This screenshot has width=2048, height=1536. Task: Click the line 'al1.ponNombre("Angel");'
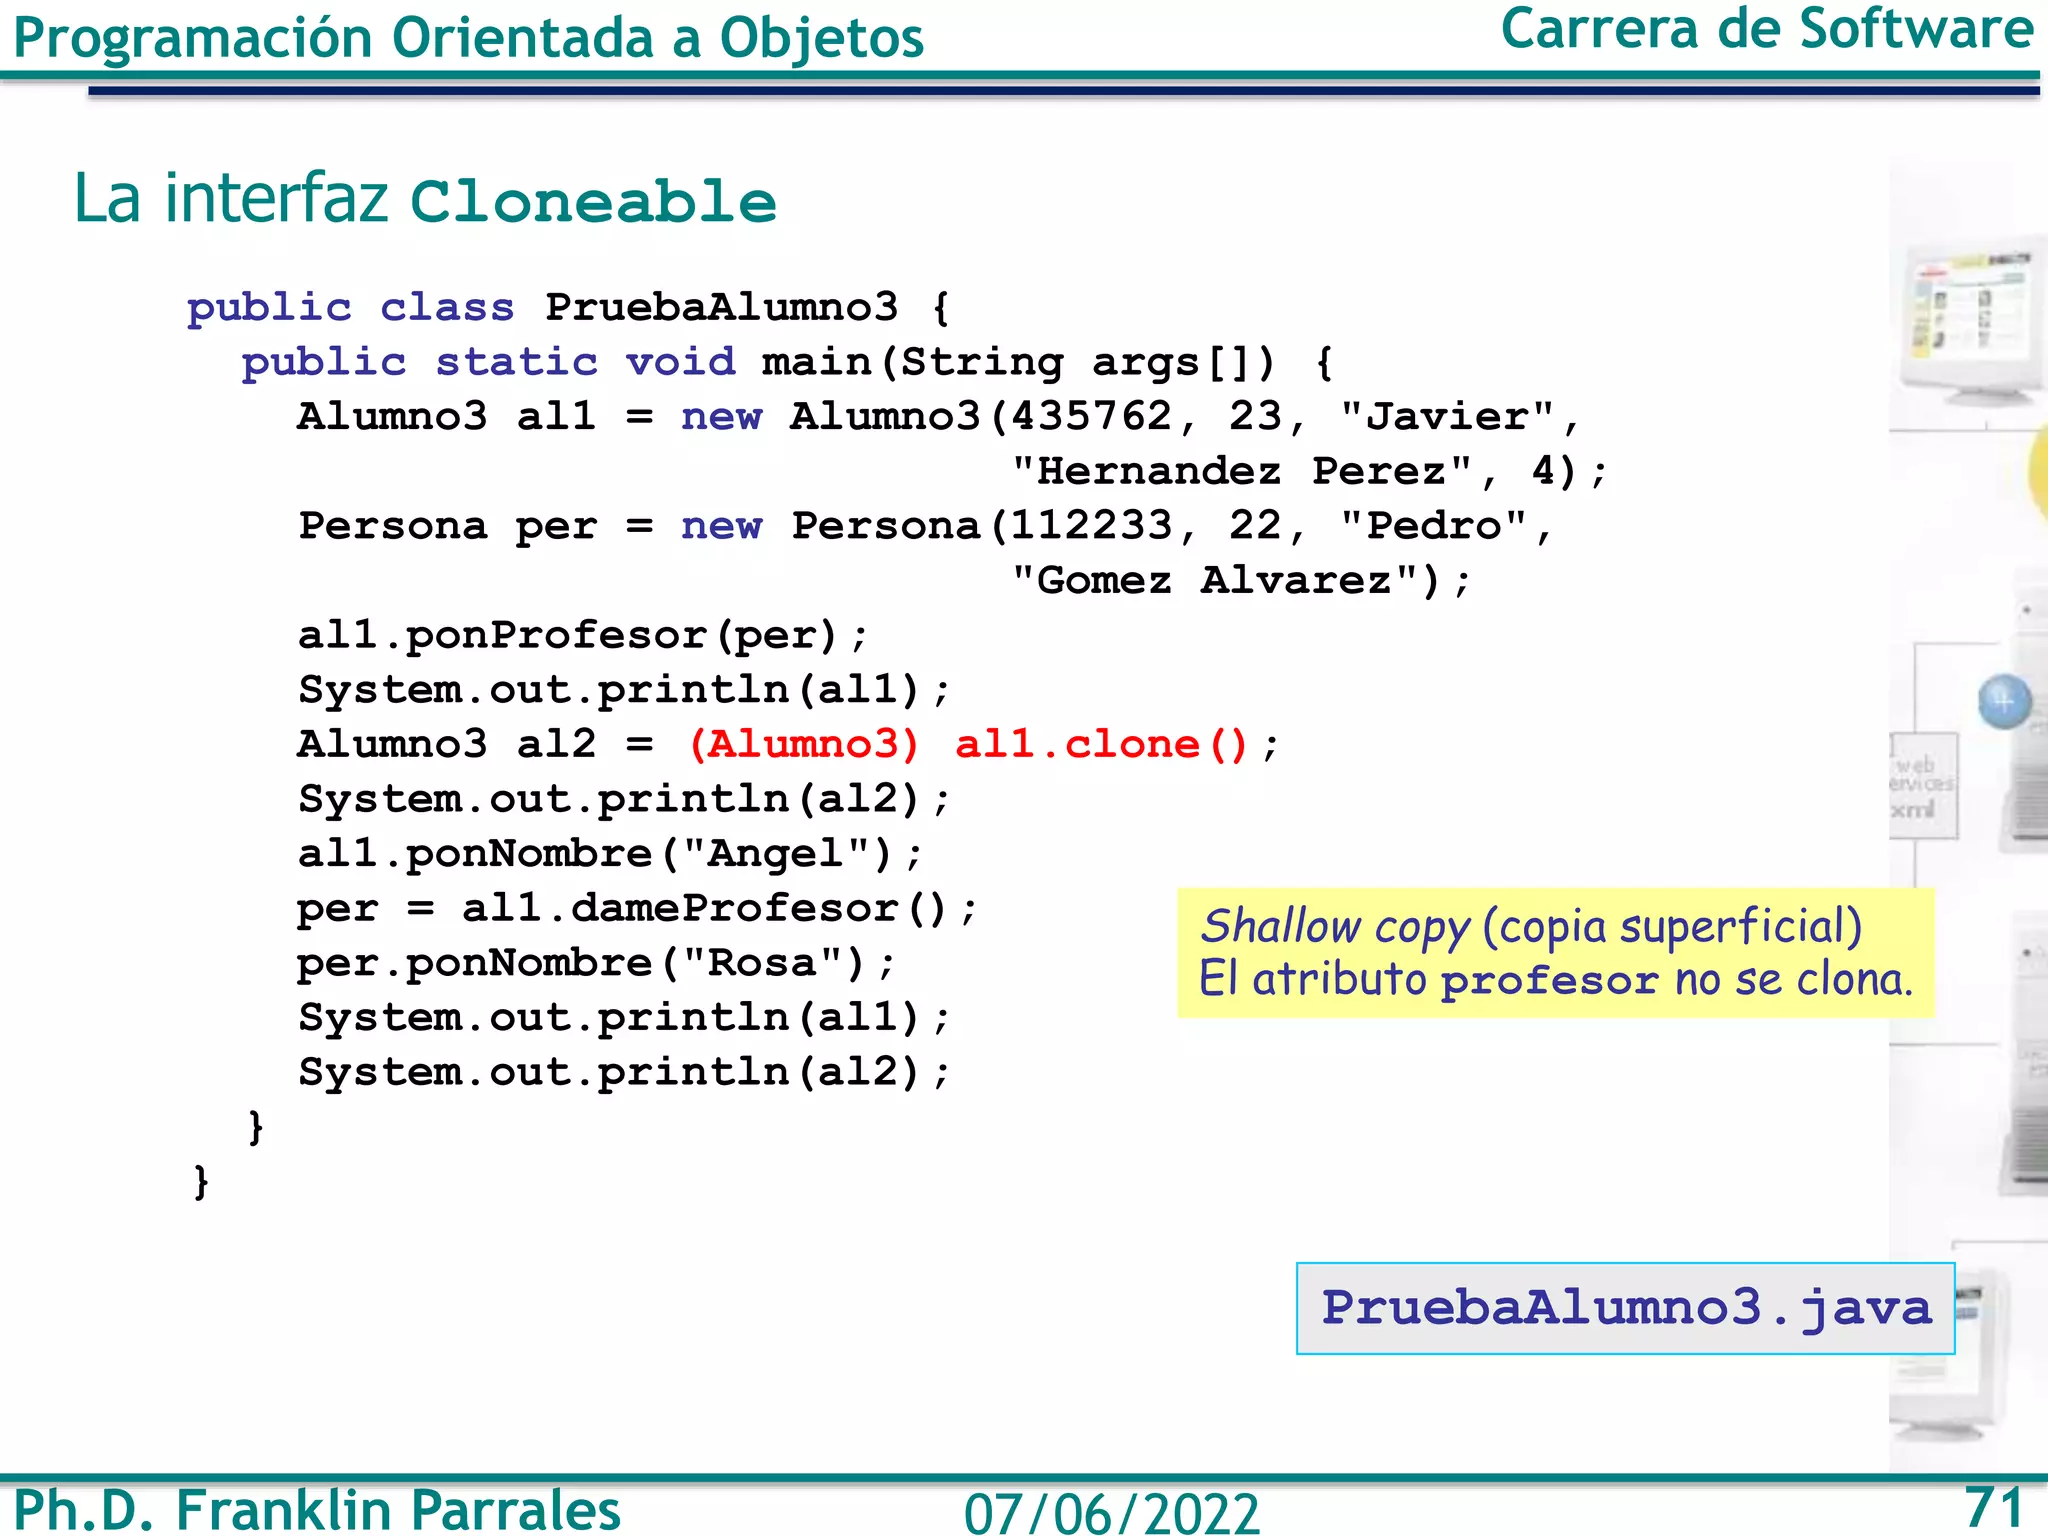tap(610, 854)
